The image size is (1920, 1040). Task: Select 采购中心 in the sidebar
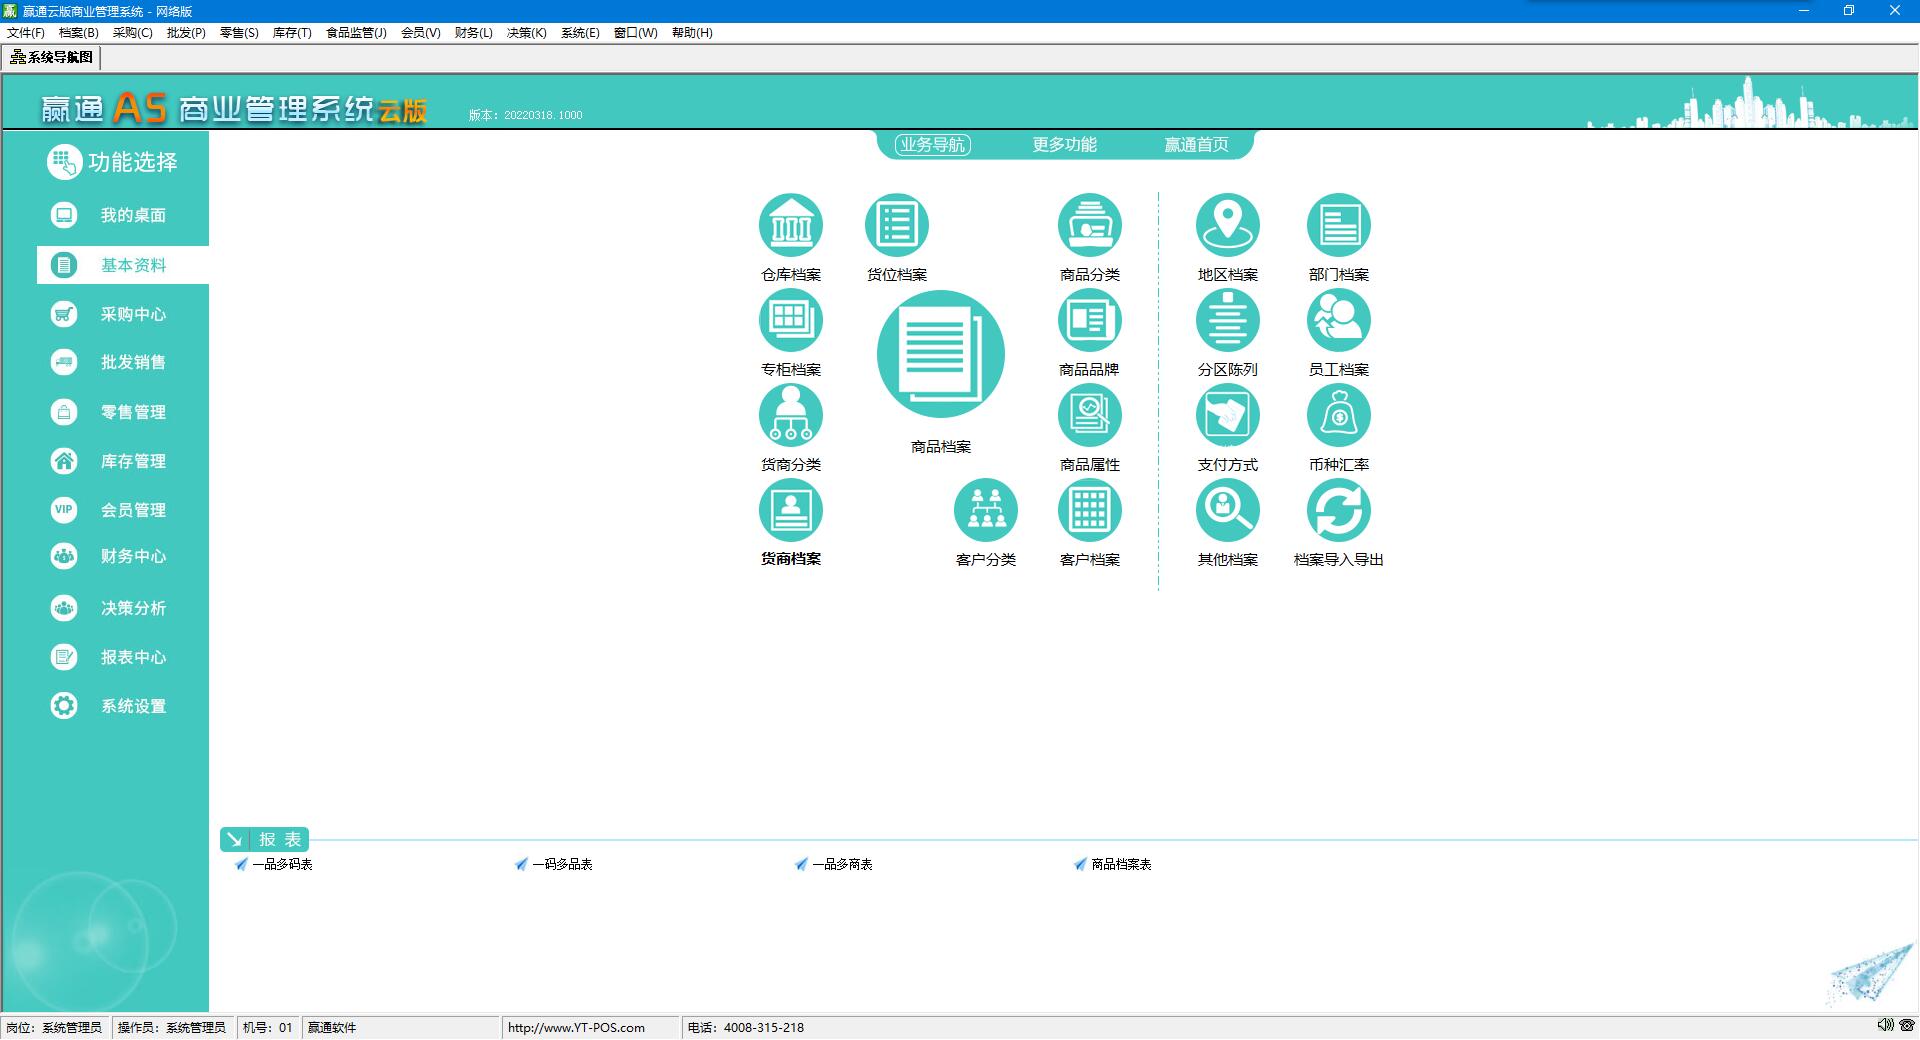pyautogui.click(x=132, y=314)
